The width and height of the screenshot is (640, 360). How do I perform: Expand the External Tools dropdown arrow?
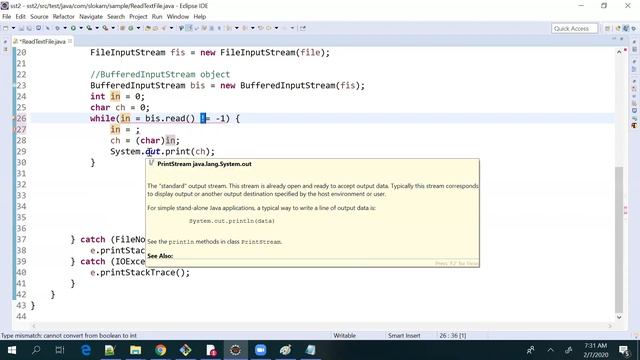pyautogui.click(x=113, y=28)
